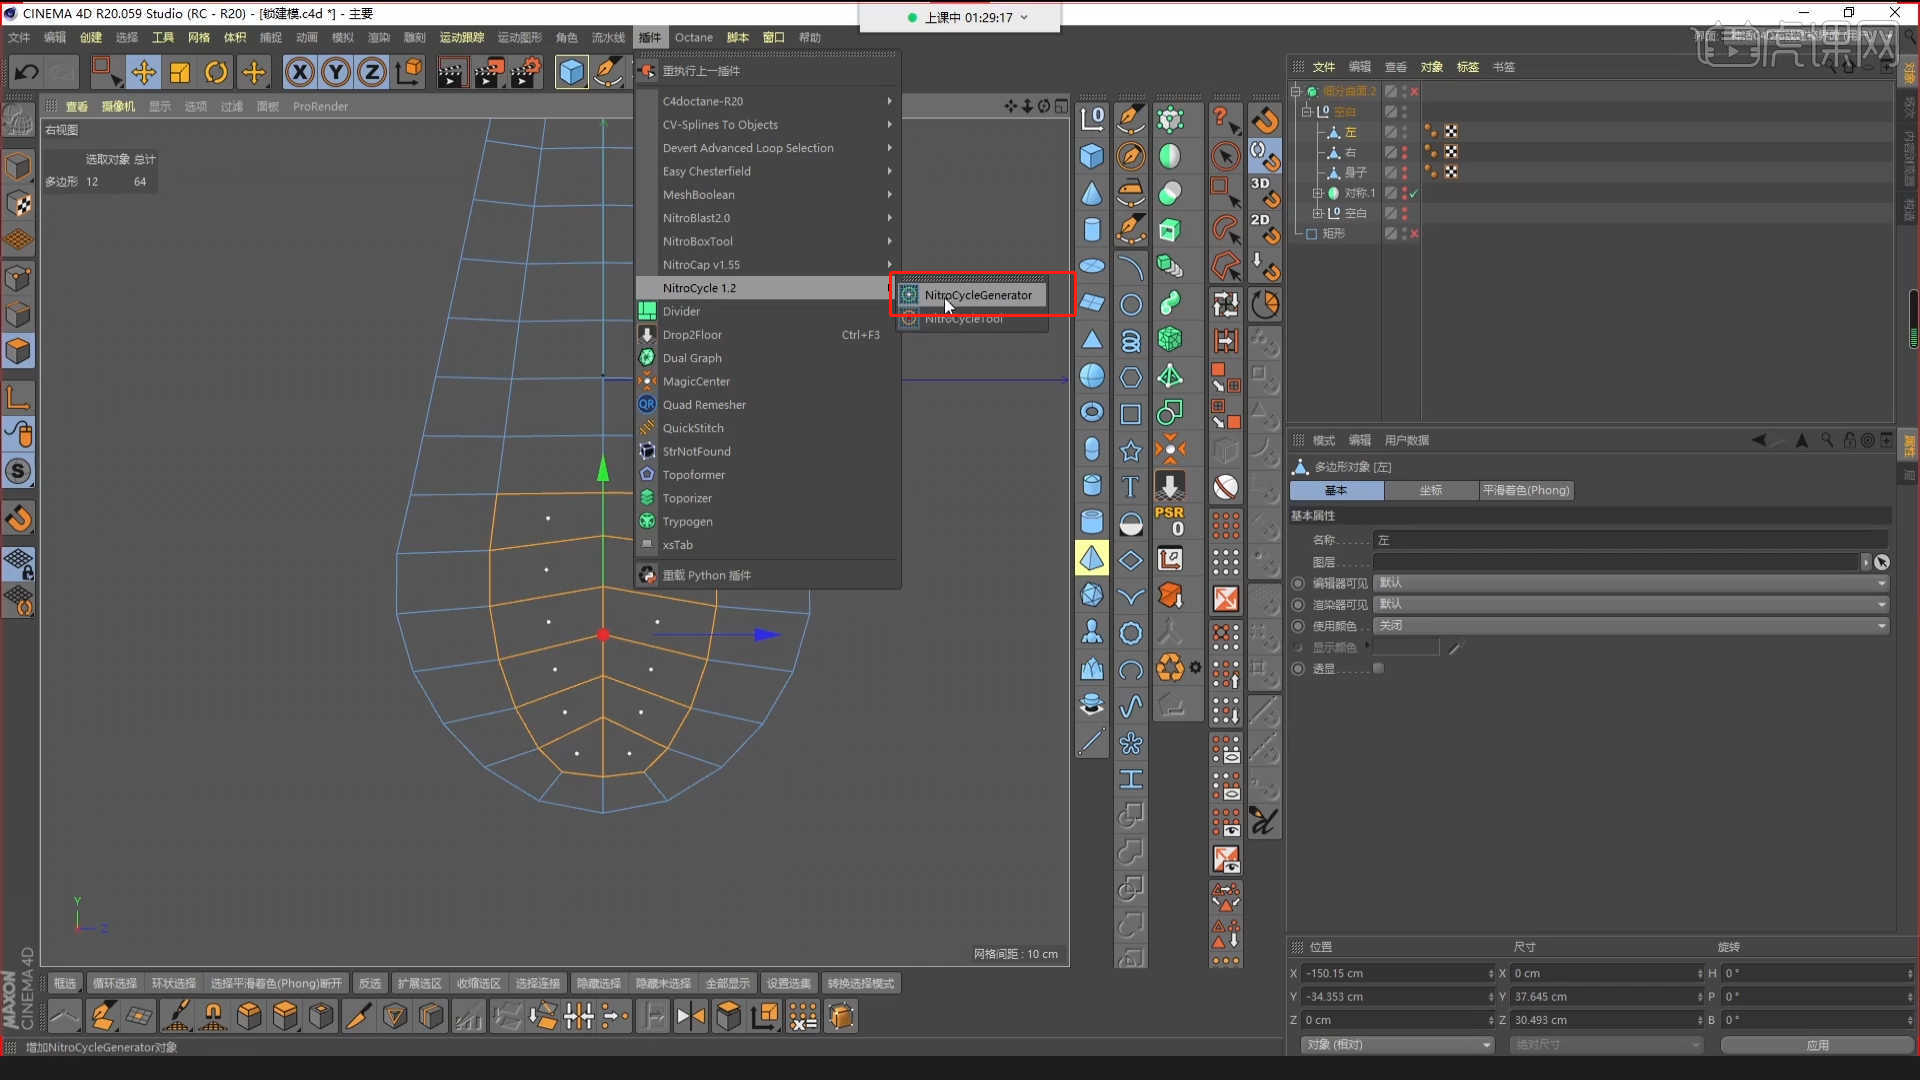Click the Polygon mode cube icon in the left palette
This screenshot has width=1920, height=1080.
pyautogui.click(x=18, y=351)
